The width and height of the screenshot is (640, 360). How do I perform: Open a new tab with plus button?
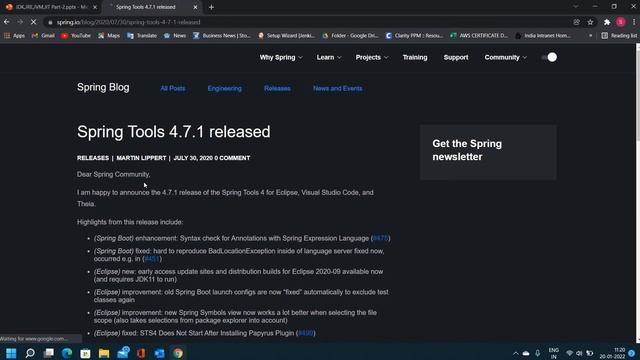[x=211, y=7]
